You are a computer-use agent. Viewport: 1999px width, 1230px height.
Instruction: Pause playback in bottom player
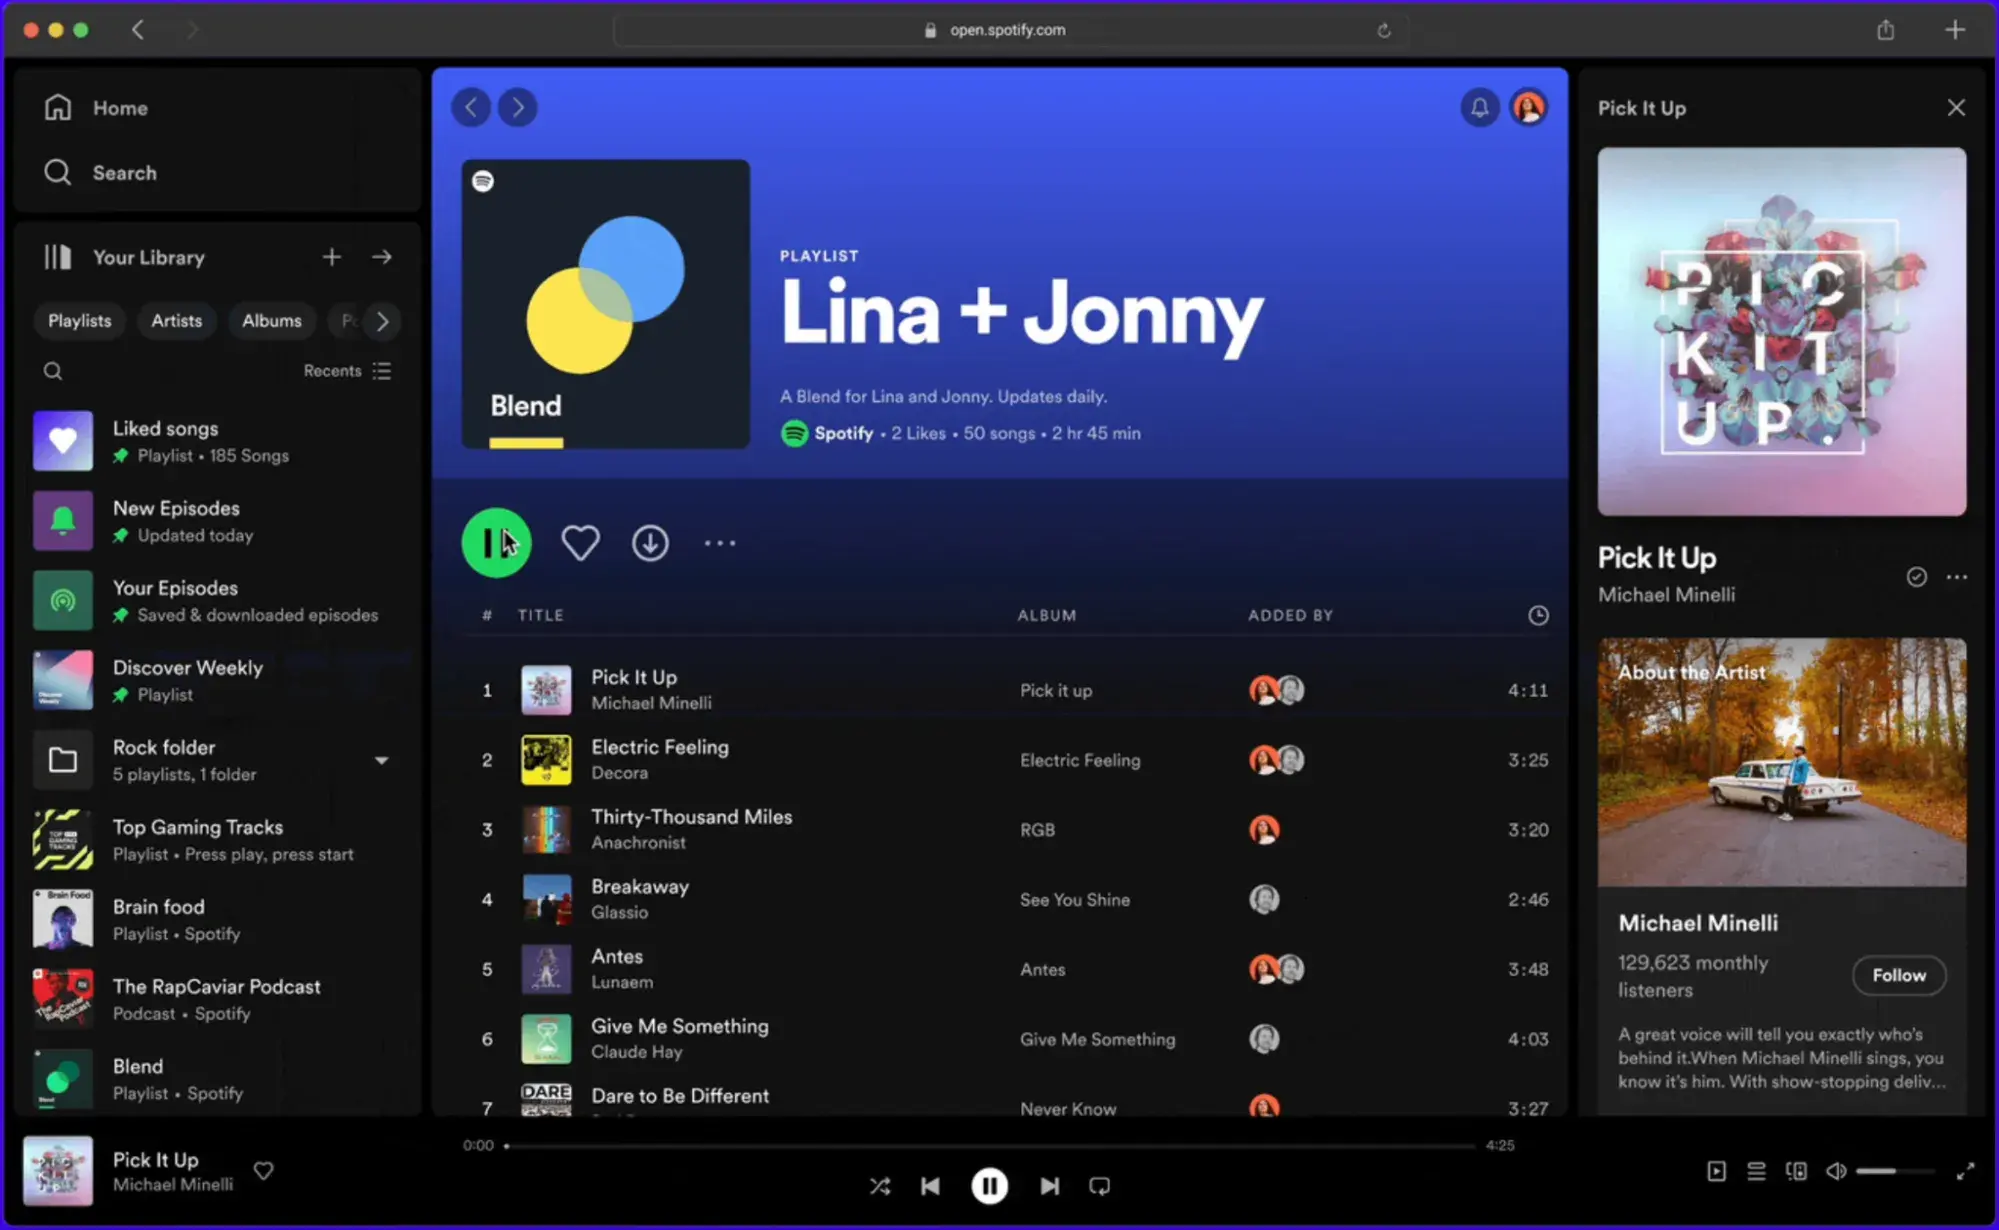(990, 1186)
